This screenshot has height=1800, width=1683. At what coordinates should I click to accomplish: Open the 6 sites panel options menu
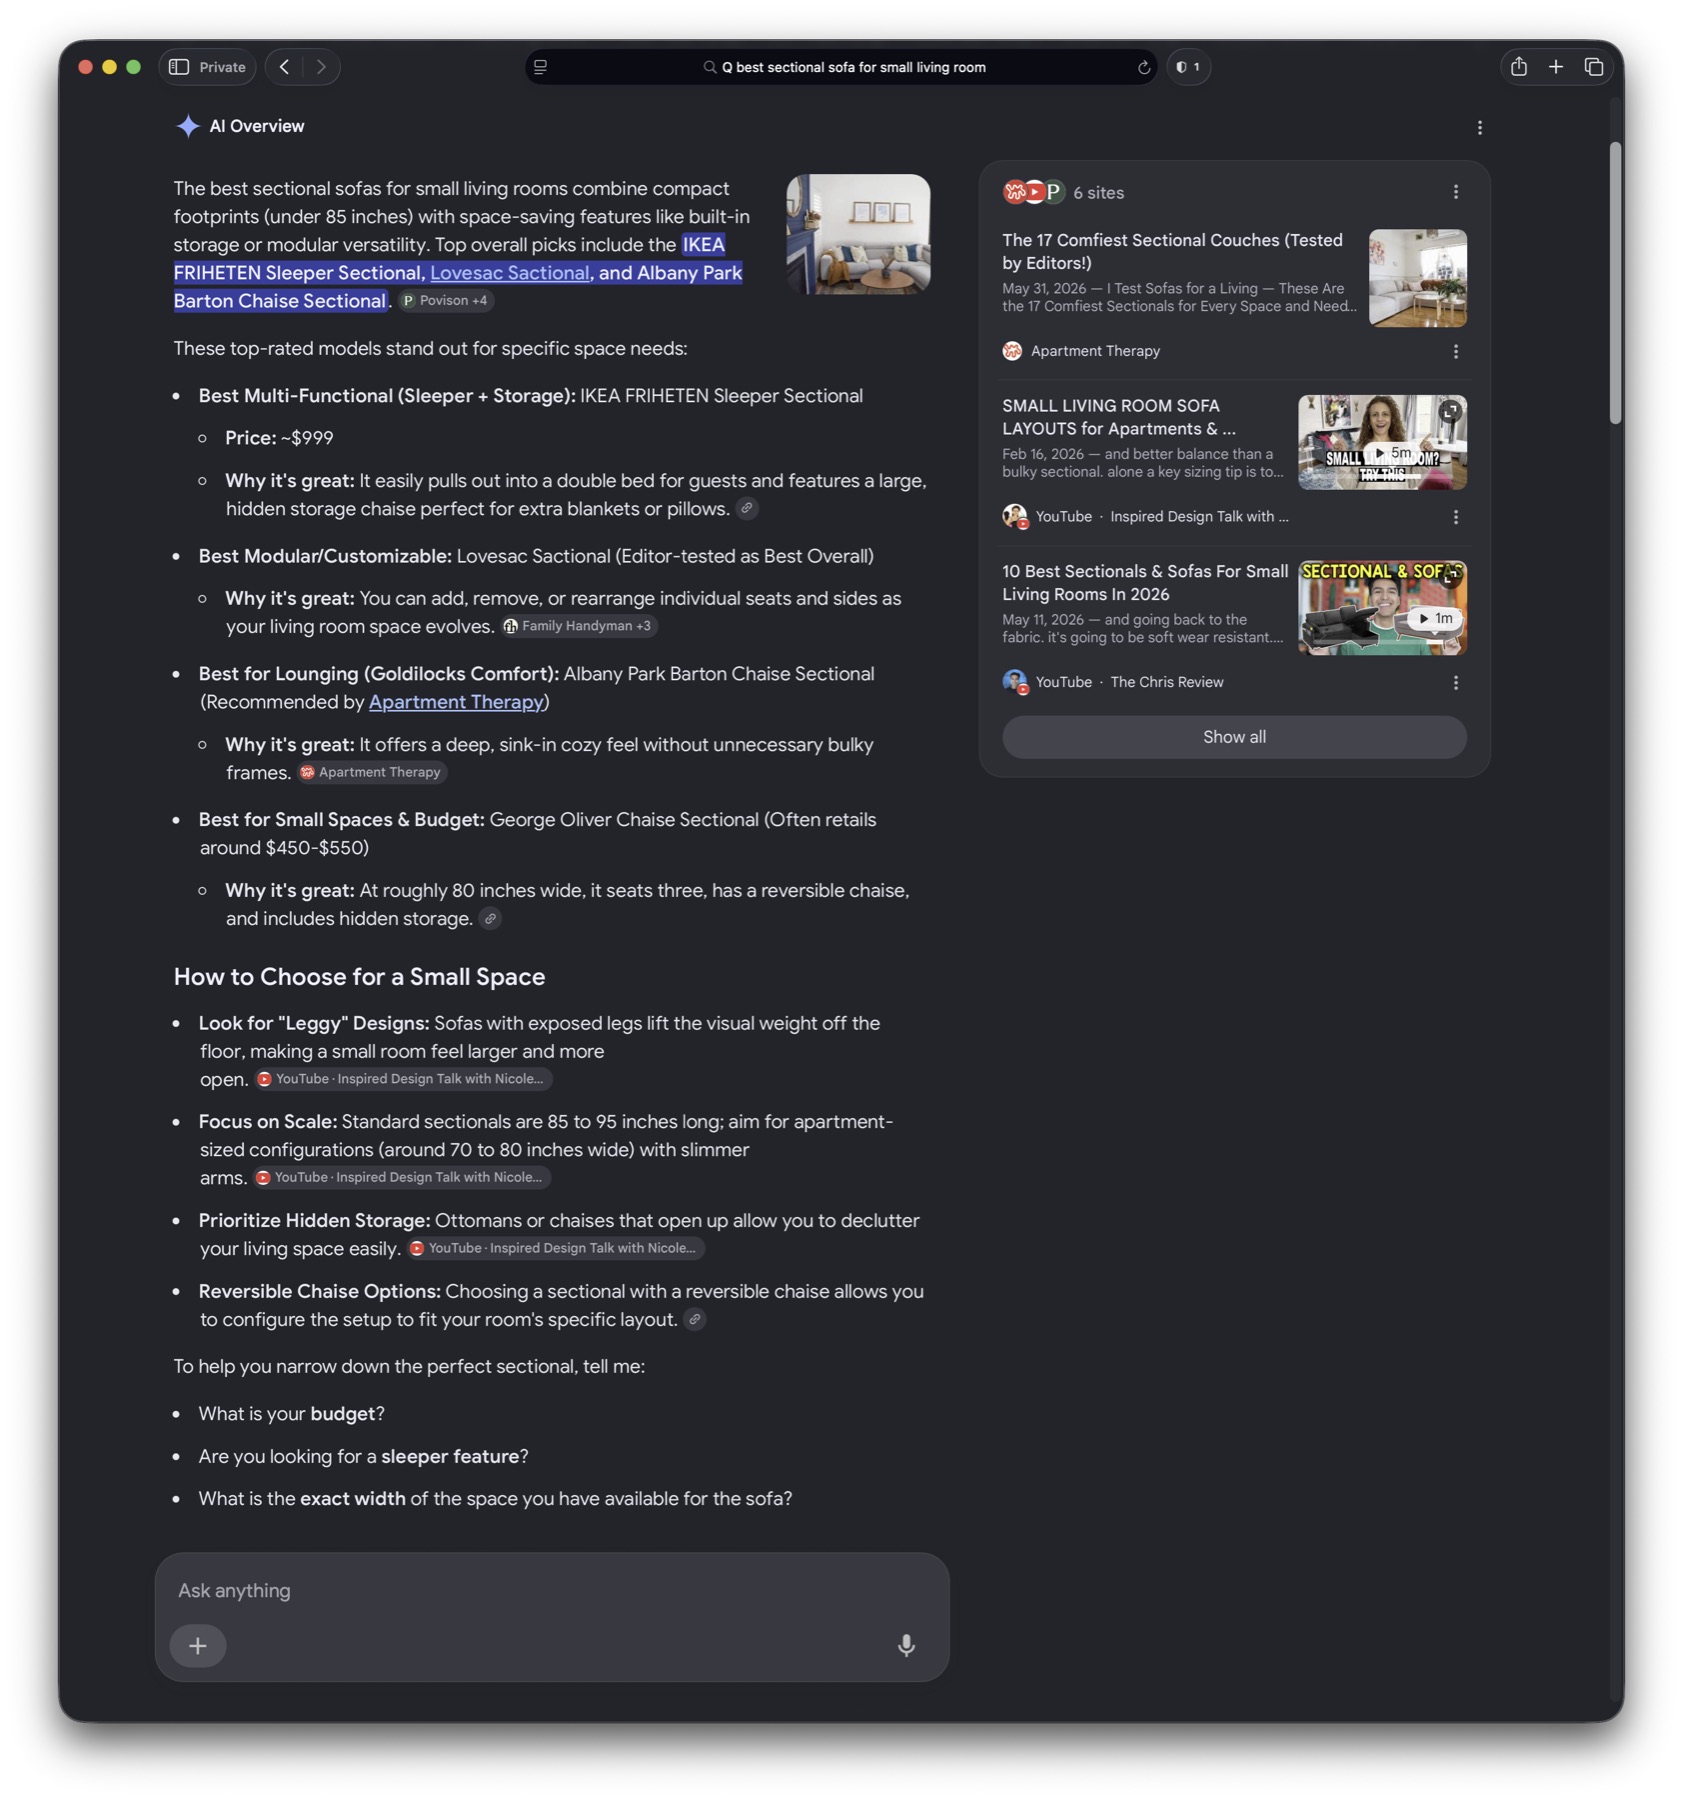1456,192
